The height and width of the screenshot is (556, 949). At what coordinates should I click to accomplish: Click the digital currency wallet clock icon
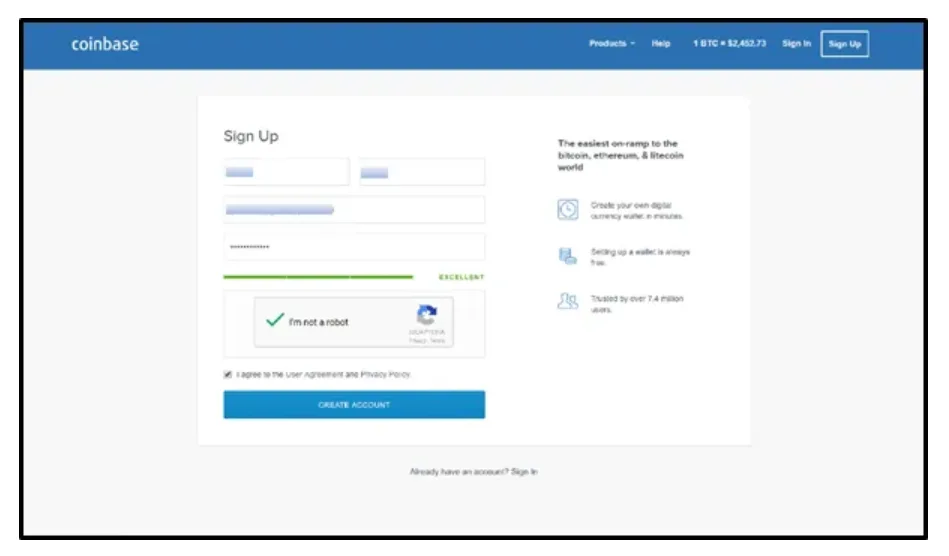coord(567,210)
